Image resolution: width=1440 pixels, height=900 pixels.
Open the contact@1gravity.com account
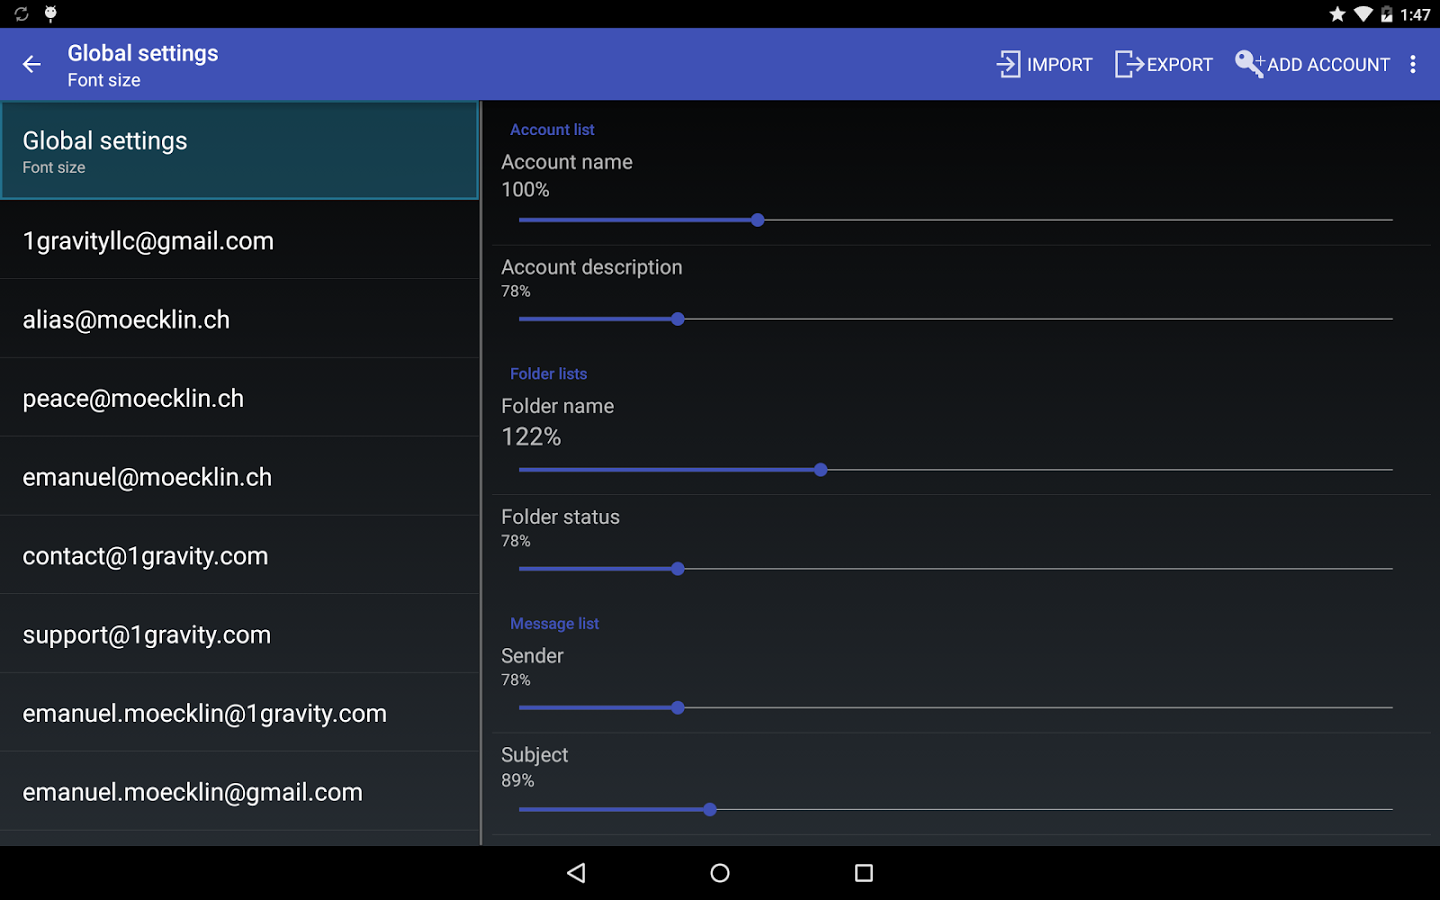click(x=240, y=556)
